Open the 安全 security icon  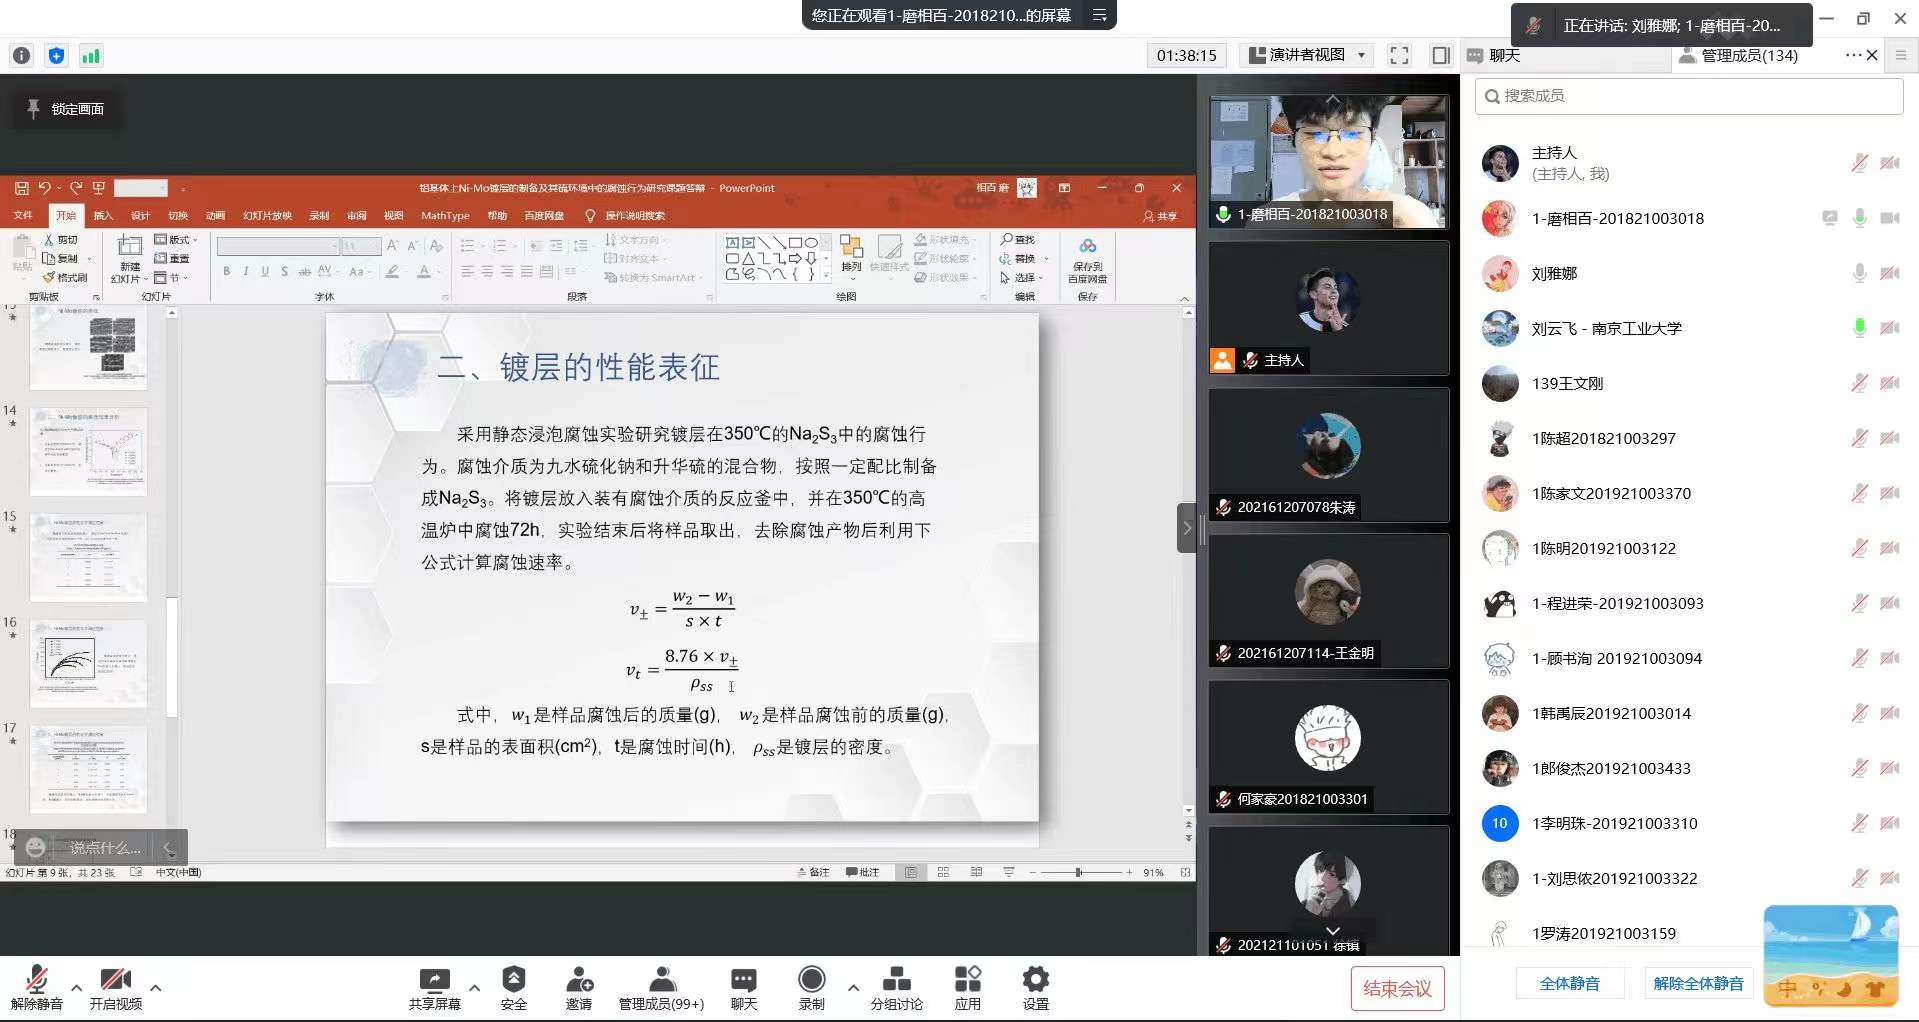pos(513,980)
